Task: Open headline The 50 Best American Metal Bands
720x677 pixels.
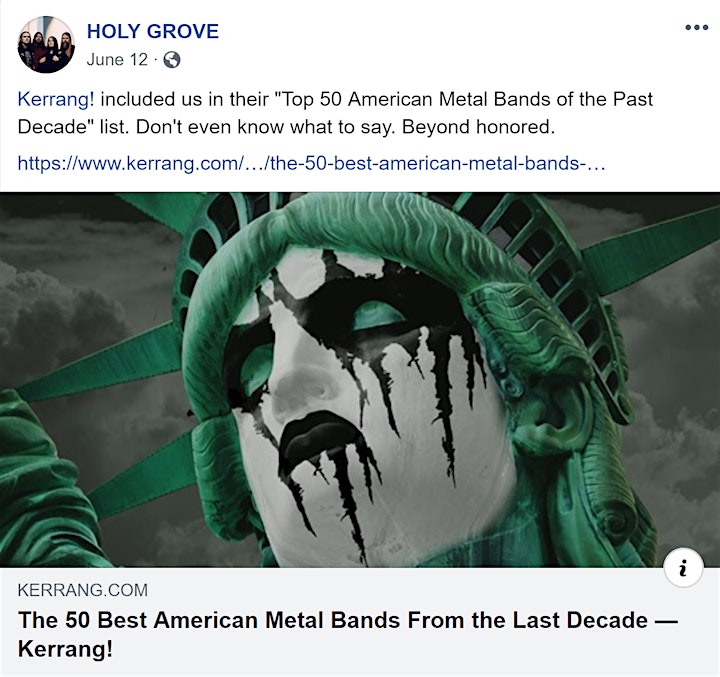Action: [x=348, y=634]
